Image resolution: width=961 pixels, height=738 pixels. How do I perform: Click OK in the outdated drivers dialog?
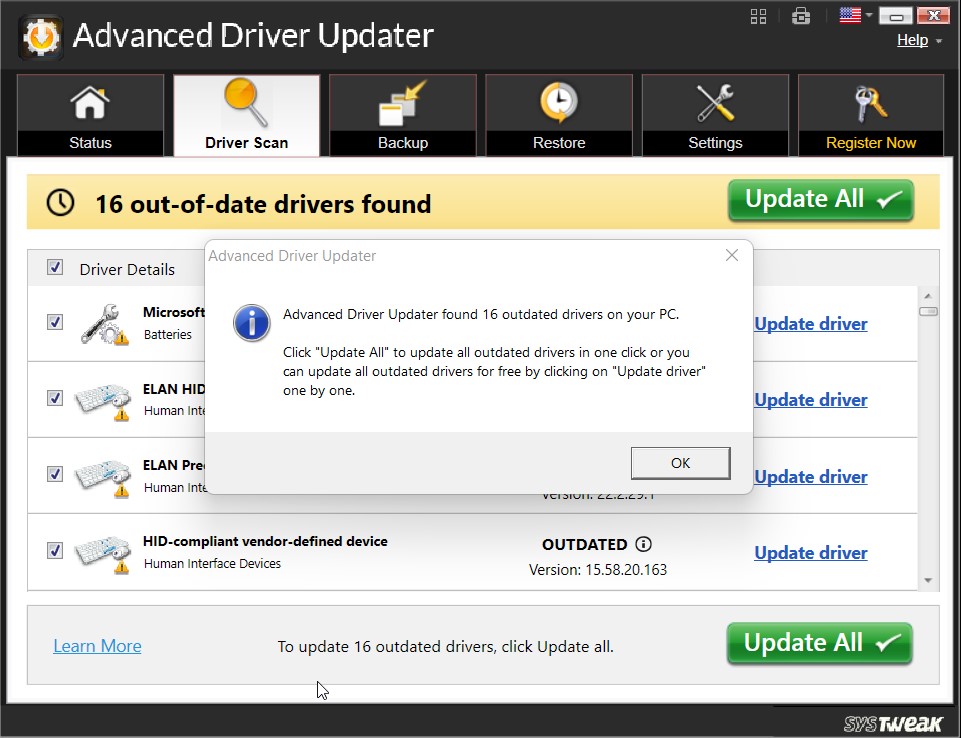pos(680,463)
